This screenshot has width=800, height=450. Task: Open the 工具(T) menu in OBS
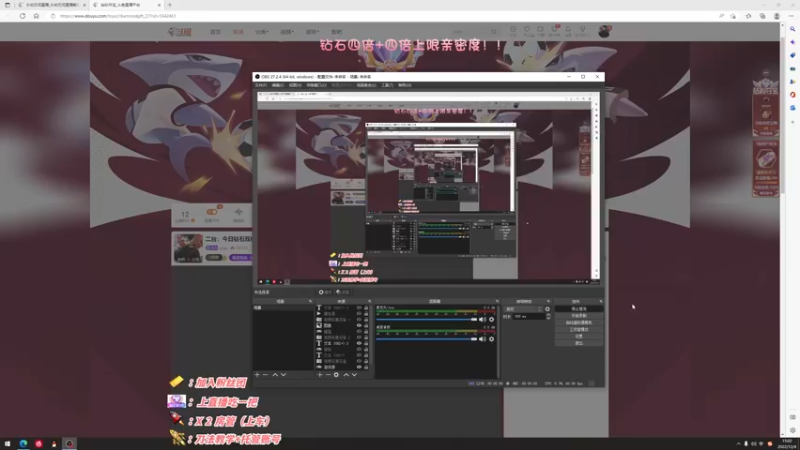pos(387,85)
